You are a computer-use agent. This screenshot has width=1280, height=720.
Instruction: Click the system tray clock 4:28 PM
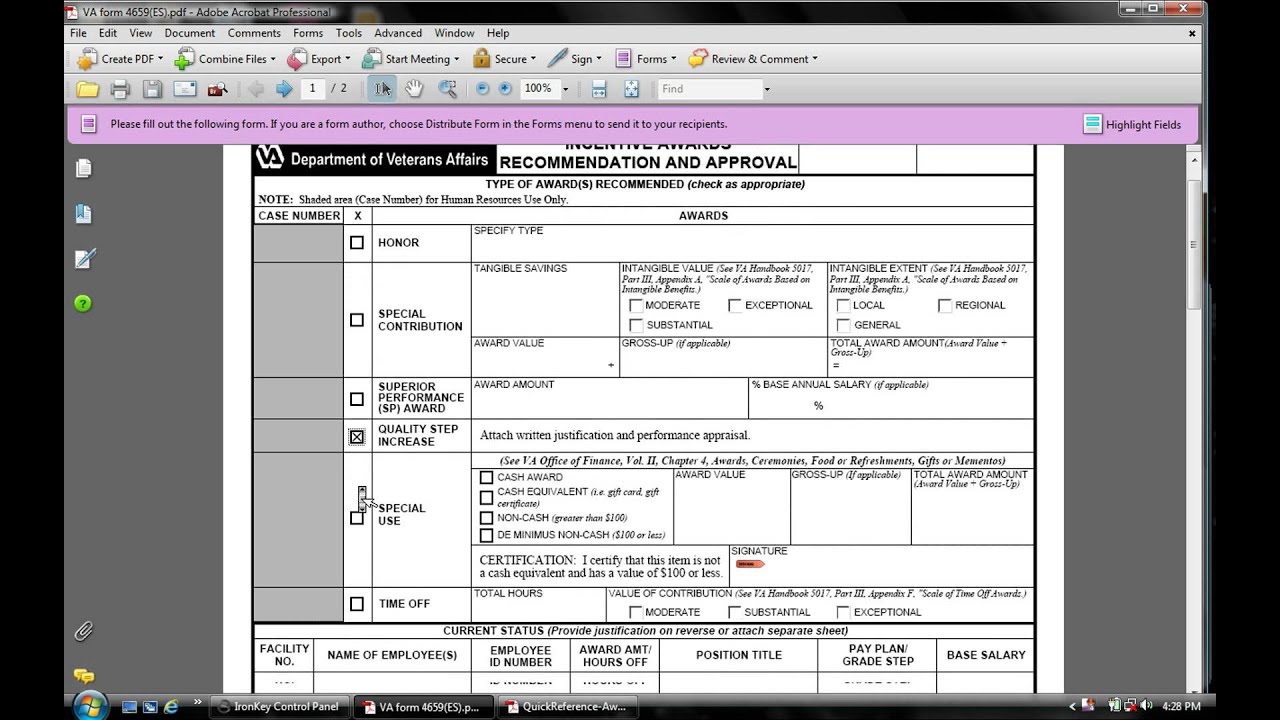pyautogui.click(x=1181, y=706)
